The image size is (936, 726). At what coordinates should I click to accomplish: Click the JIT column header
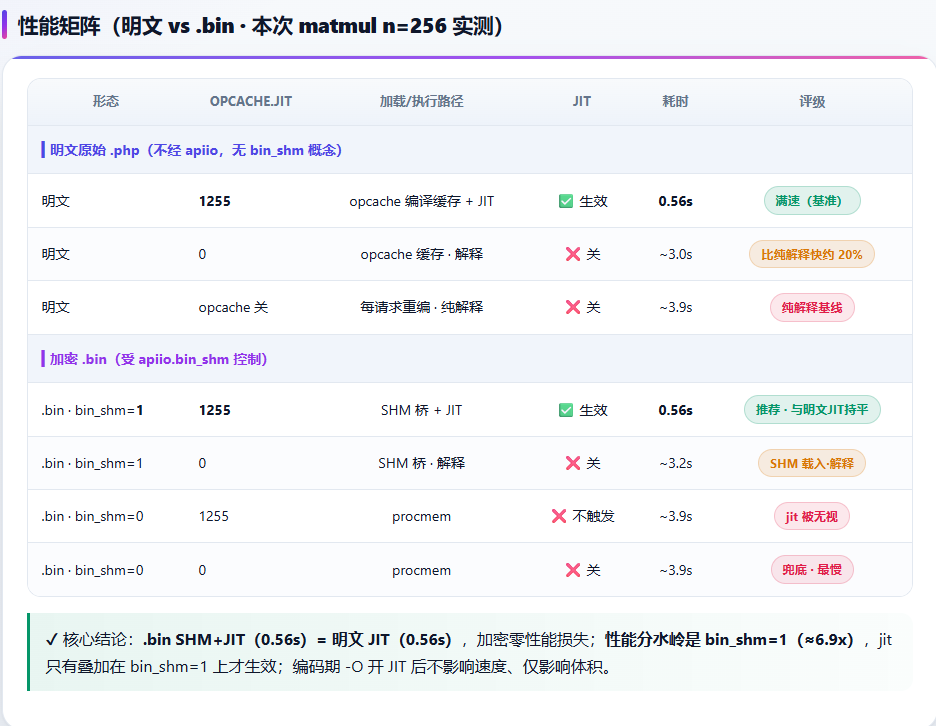pyautogui.click(x=581, y=101)
